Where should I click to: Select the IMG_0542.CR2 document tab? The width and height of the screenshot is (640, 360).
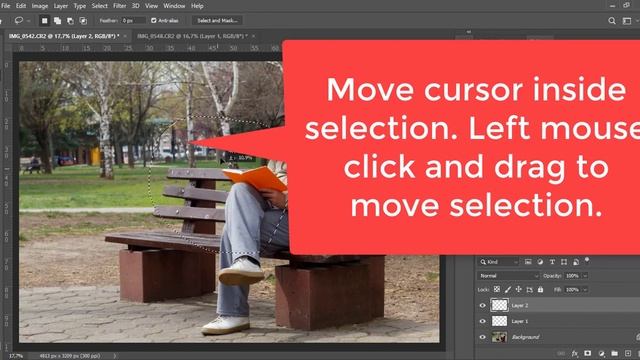pos(64,36)
